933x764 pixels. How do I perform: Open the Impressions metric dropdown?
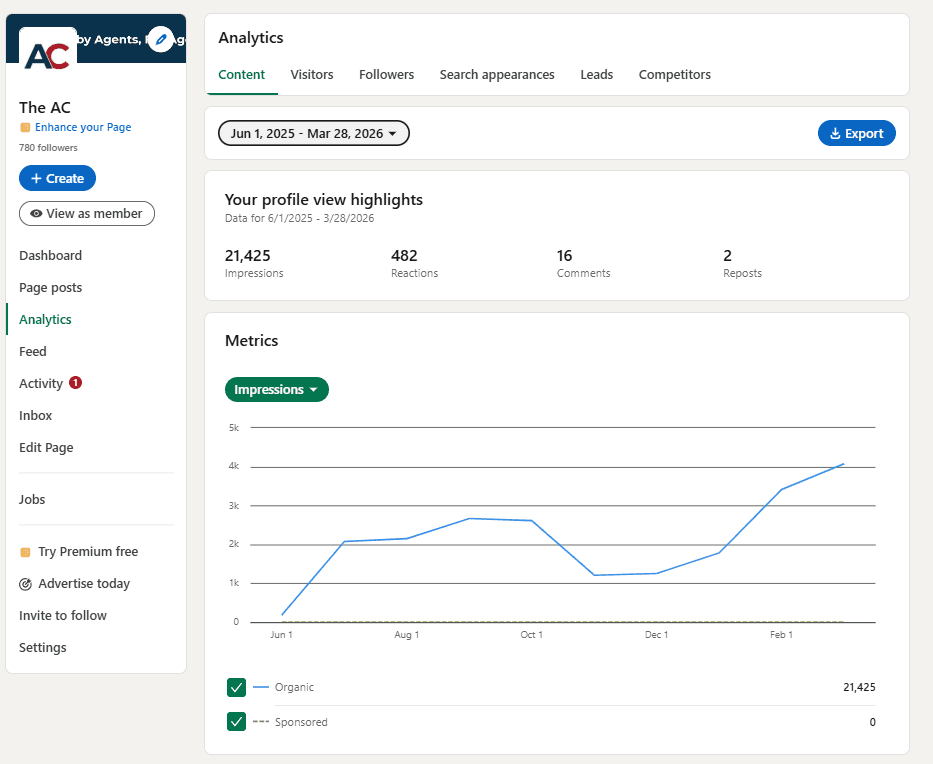click(277, 389)
